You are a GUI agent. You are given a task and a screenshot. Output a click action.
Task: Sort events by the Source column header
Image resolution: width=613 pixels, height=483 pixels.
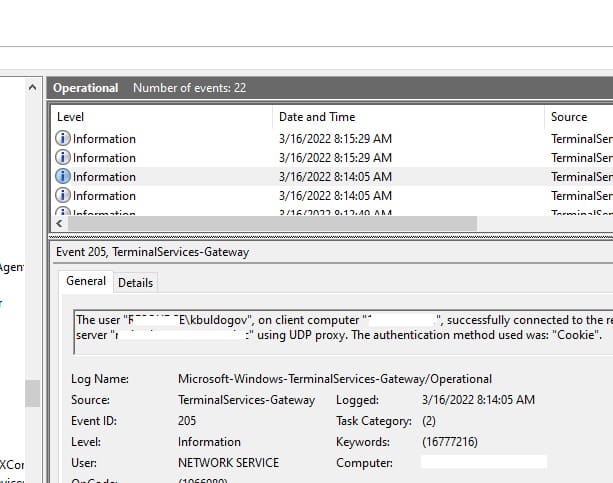point(575,117)
